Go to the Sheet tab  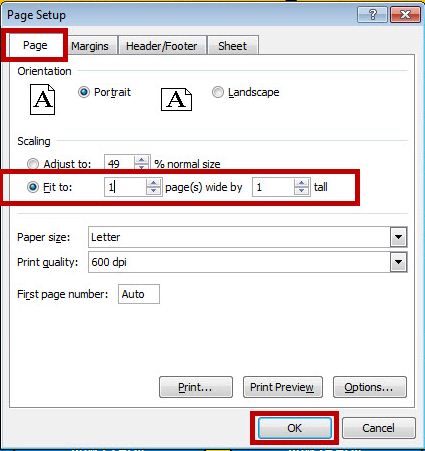[x=233, y=46]
